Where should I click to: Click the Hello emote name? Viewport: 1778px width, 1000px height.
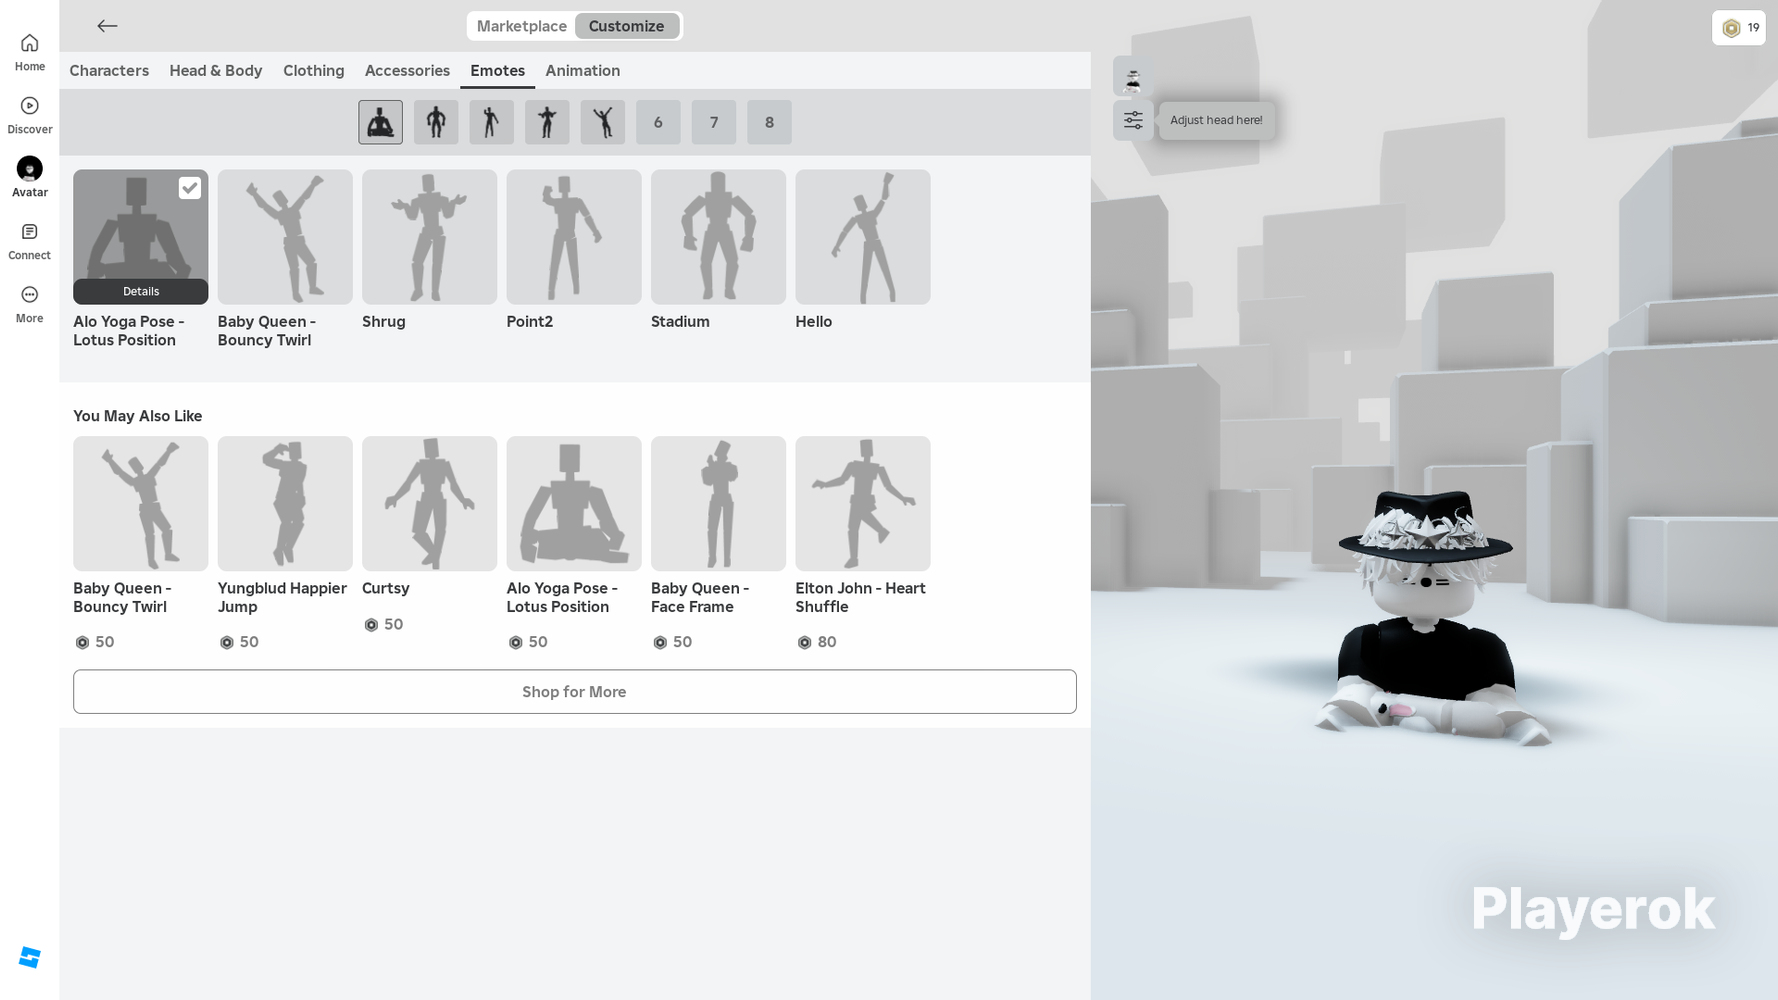click(814, 322)
